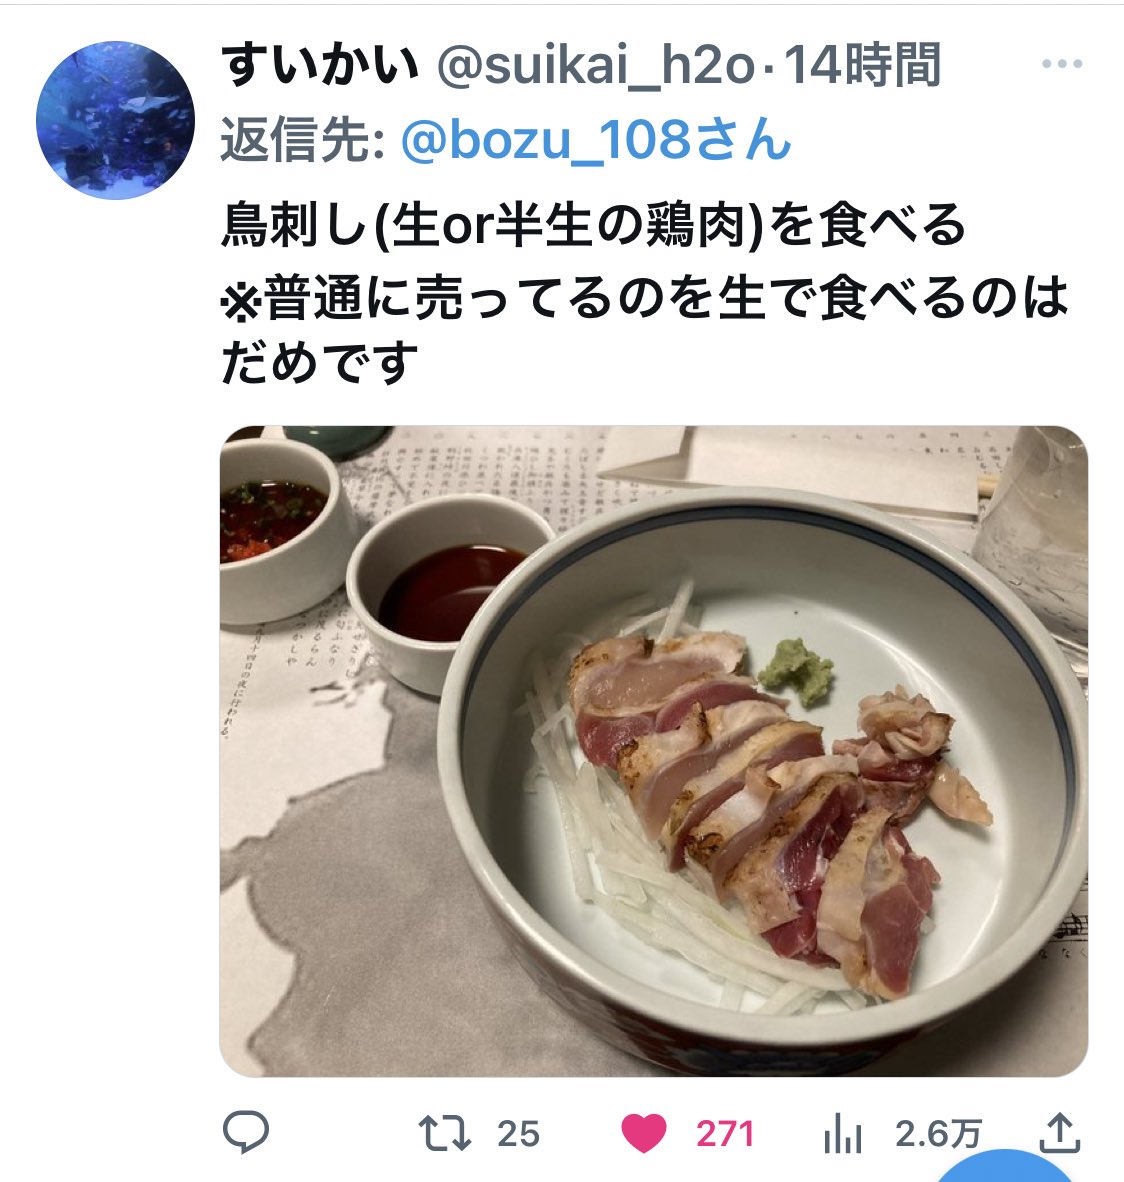
Task: Tap the ※普通に売ってる note line
Action: coord(645,297)
